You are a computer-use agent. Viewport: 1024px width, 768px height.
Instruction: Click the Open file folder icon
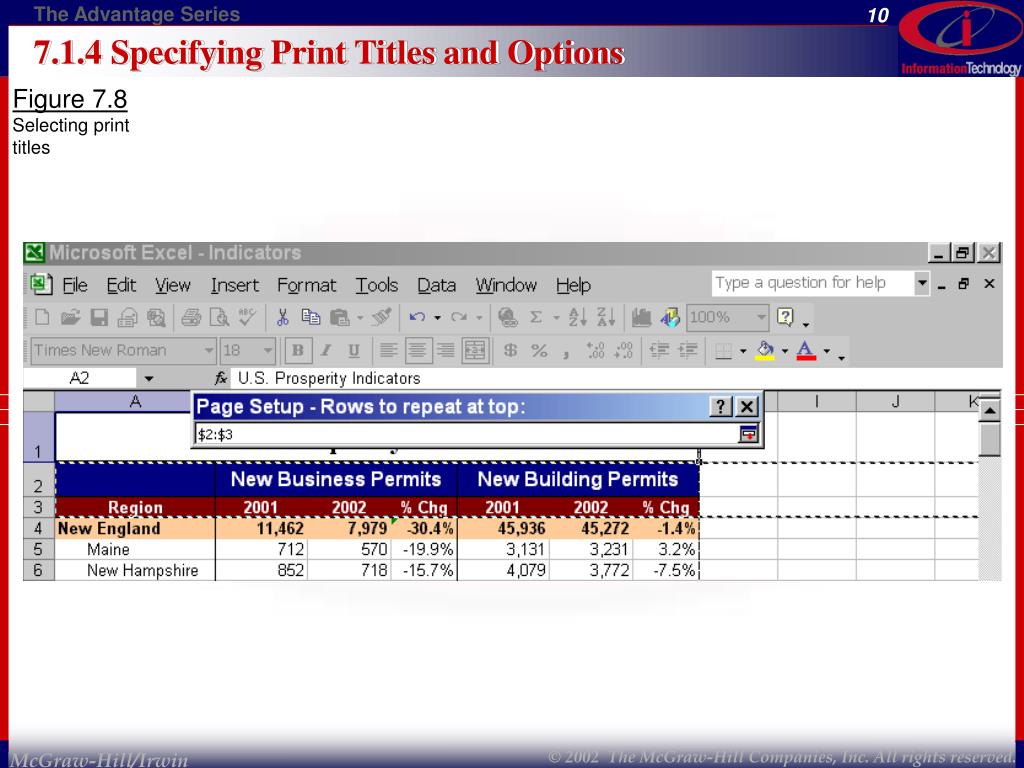click(71, 318)
